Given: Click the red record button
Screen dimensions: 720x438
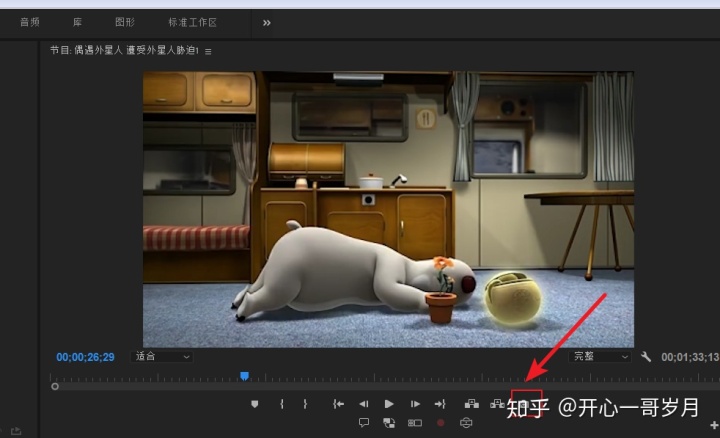Looking at the screenshot, I should [x=440, y=423].
